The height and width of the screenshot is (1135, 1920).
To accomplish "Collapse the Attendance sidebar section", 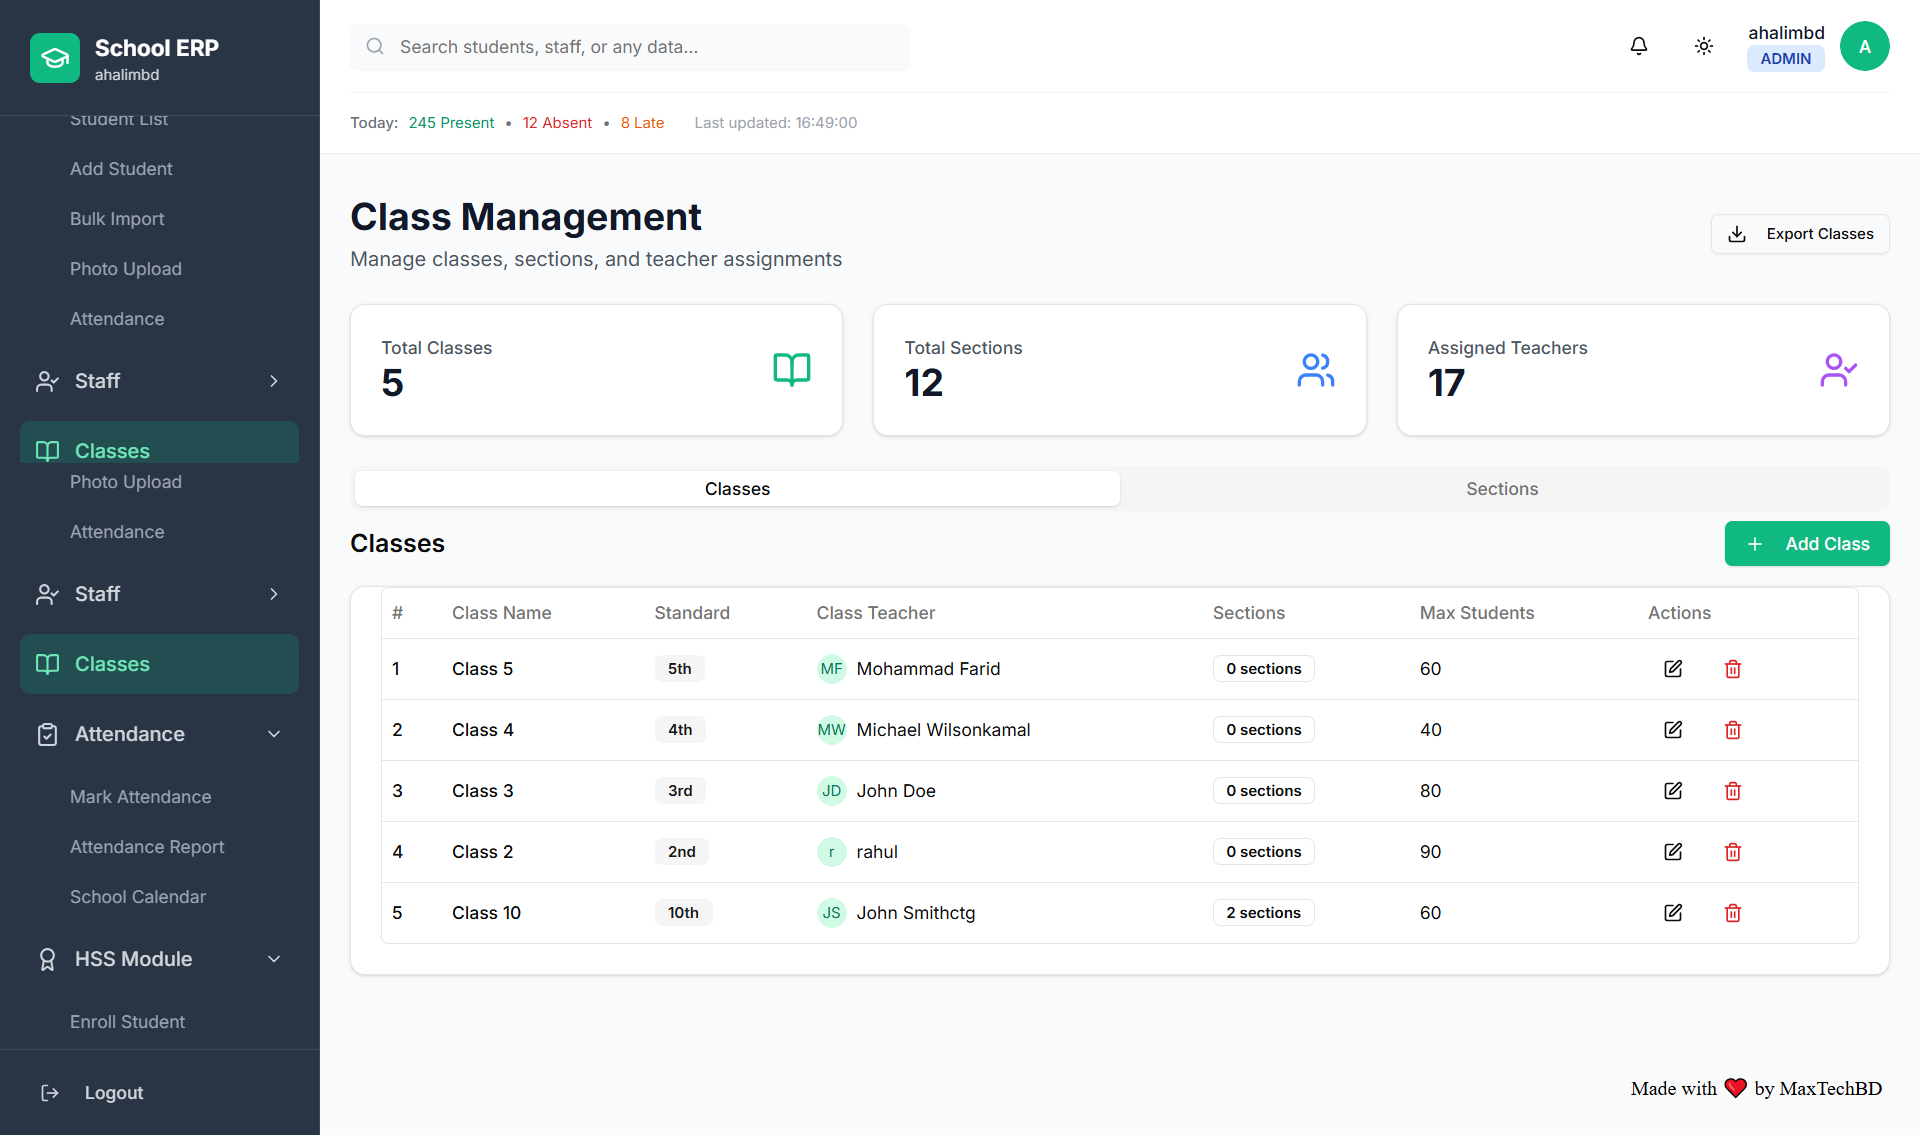I will [274, 734].
